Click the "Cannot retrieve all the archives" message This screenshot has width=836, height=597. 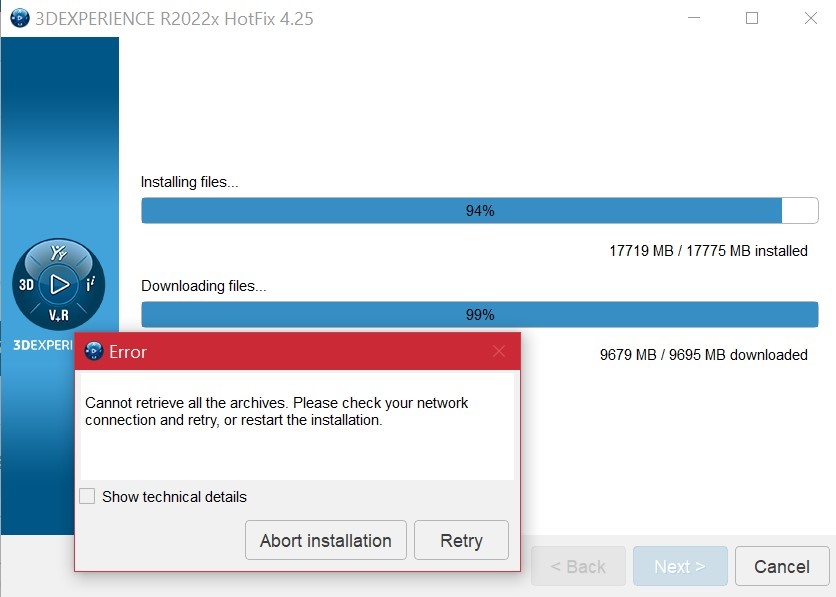click(x=277, y=411)
